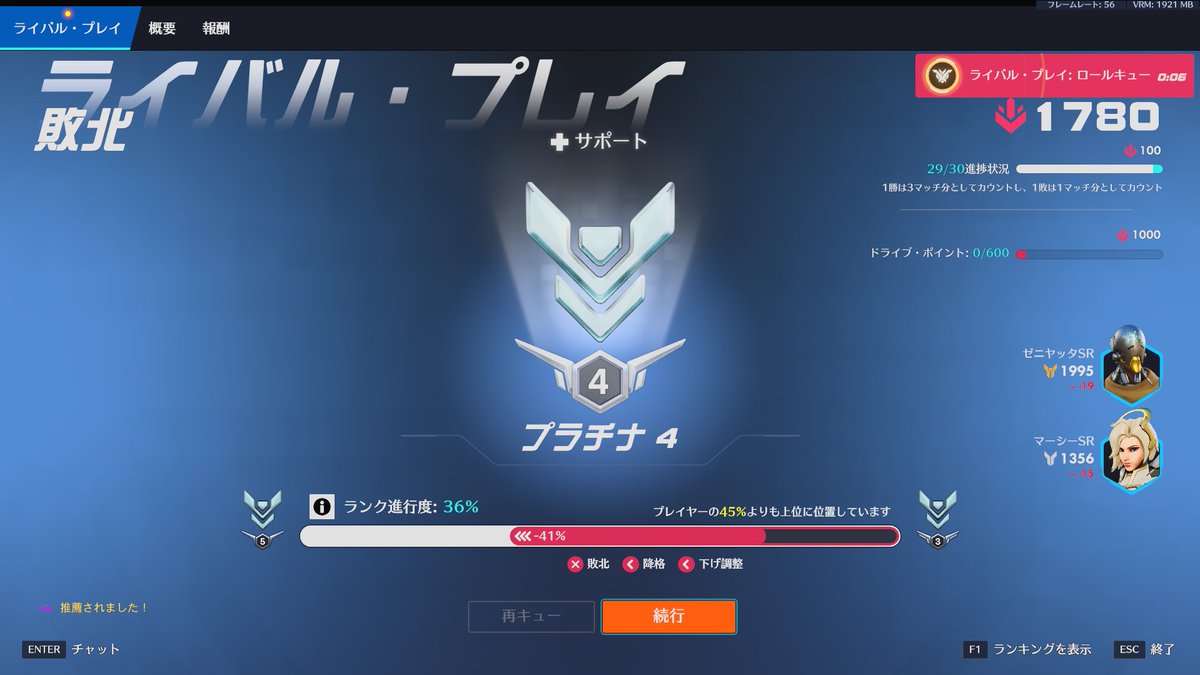The height and width of the screenshot is (675, 1200).
Task: Click the 1780 points value
Action: coord(1097,118)
